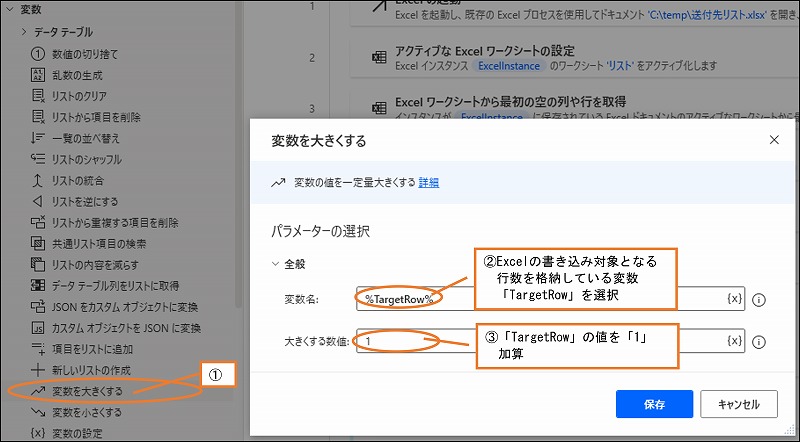This screenshot has width=800, height=442.
Task: Click the パラメーターの選択 heading
Action: (x=320, y=231)
